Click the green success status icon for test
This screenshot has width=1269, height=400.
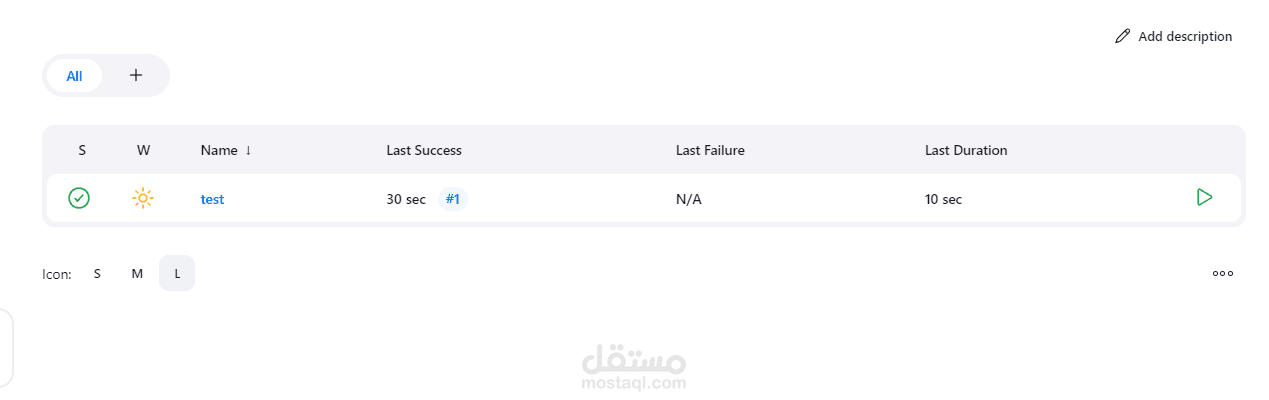(x=79, y=198)
